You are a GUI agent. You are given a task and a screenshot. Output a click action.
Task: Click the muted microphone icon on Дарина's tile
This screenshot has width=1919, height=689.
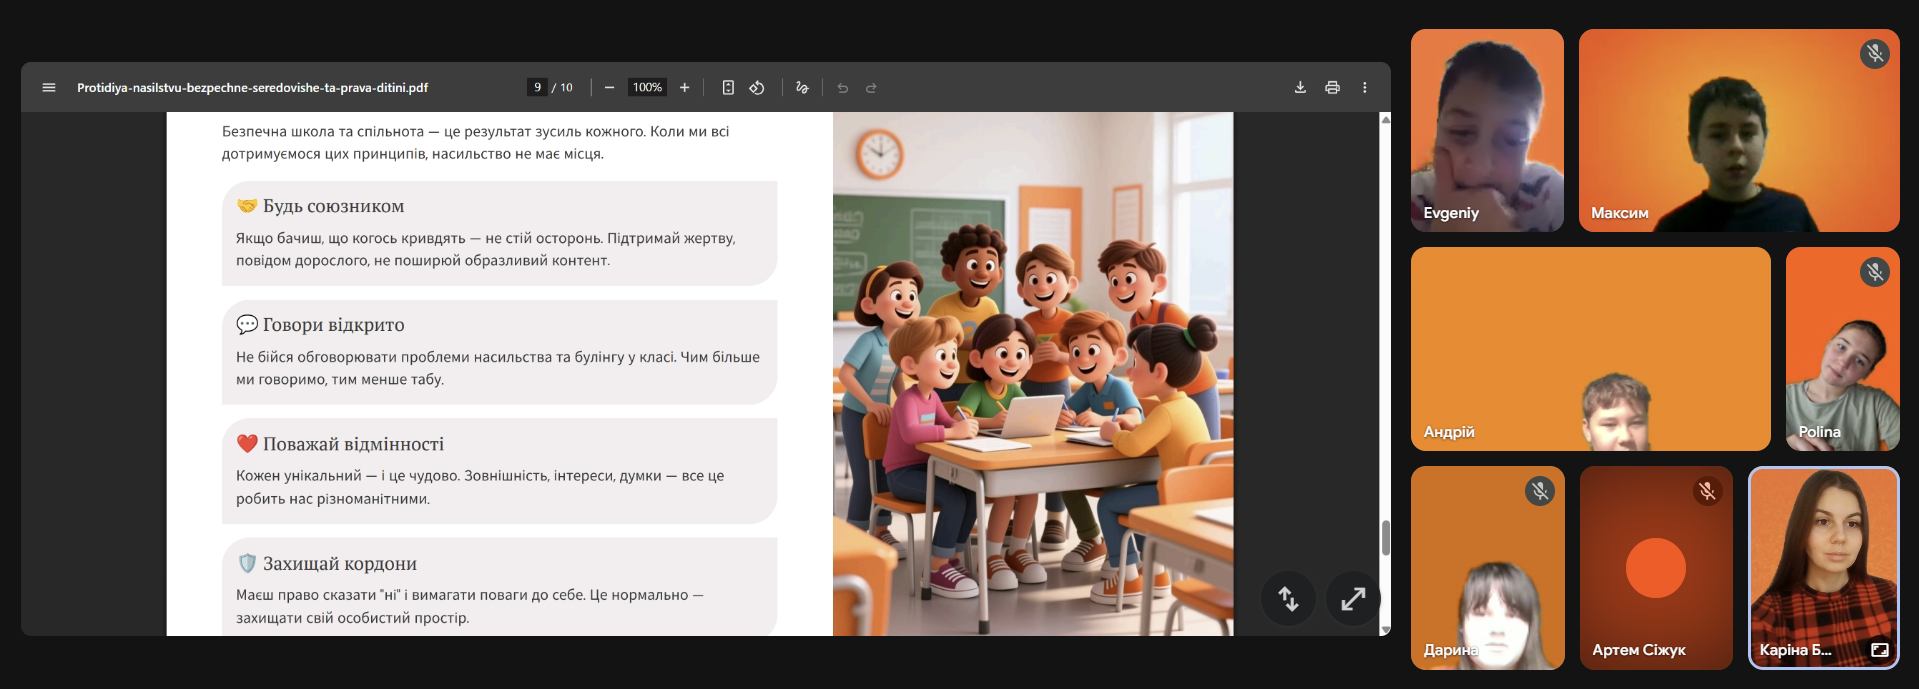[x=1539, y=491]
